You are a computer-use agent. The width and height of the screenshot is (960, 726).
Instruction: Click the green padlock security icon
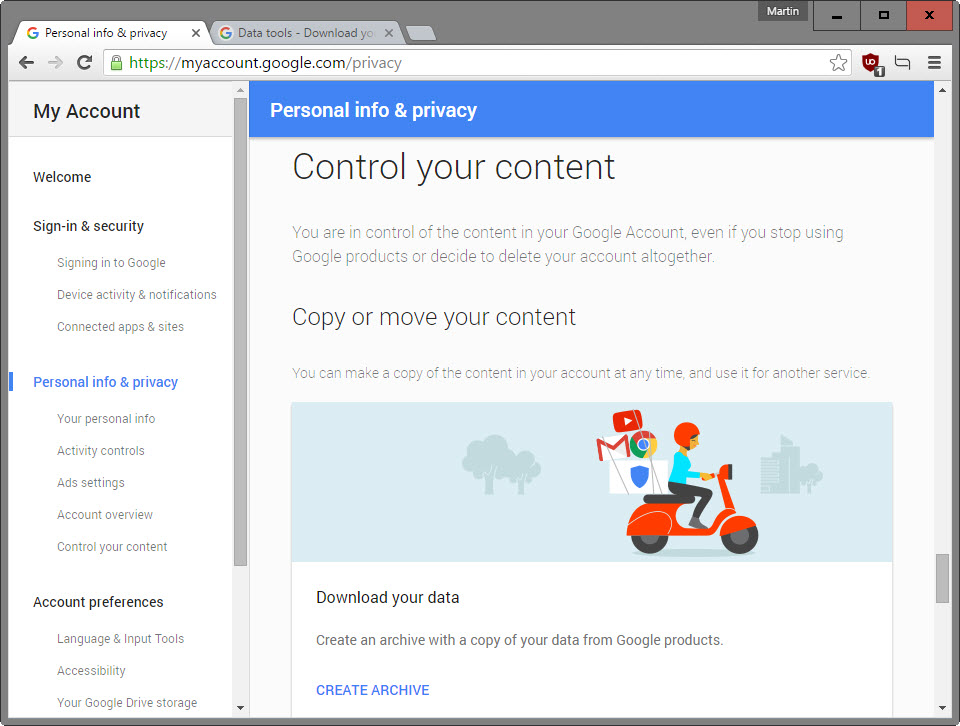pyautogui.click(x=116, y=62)
